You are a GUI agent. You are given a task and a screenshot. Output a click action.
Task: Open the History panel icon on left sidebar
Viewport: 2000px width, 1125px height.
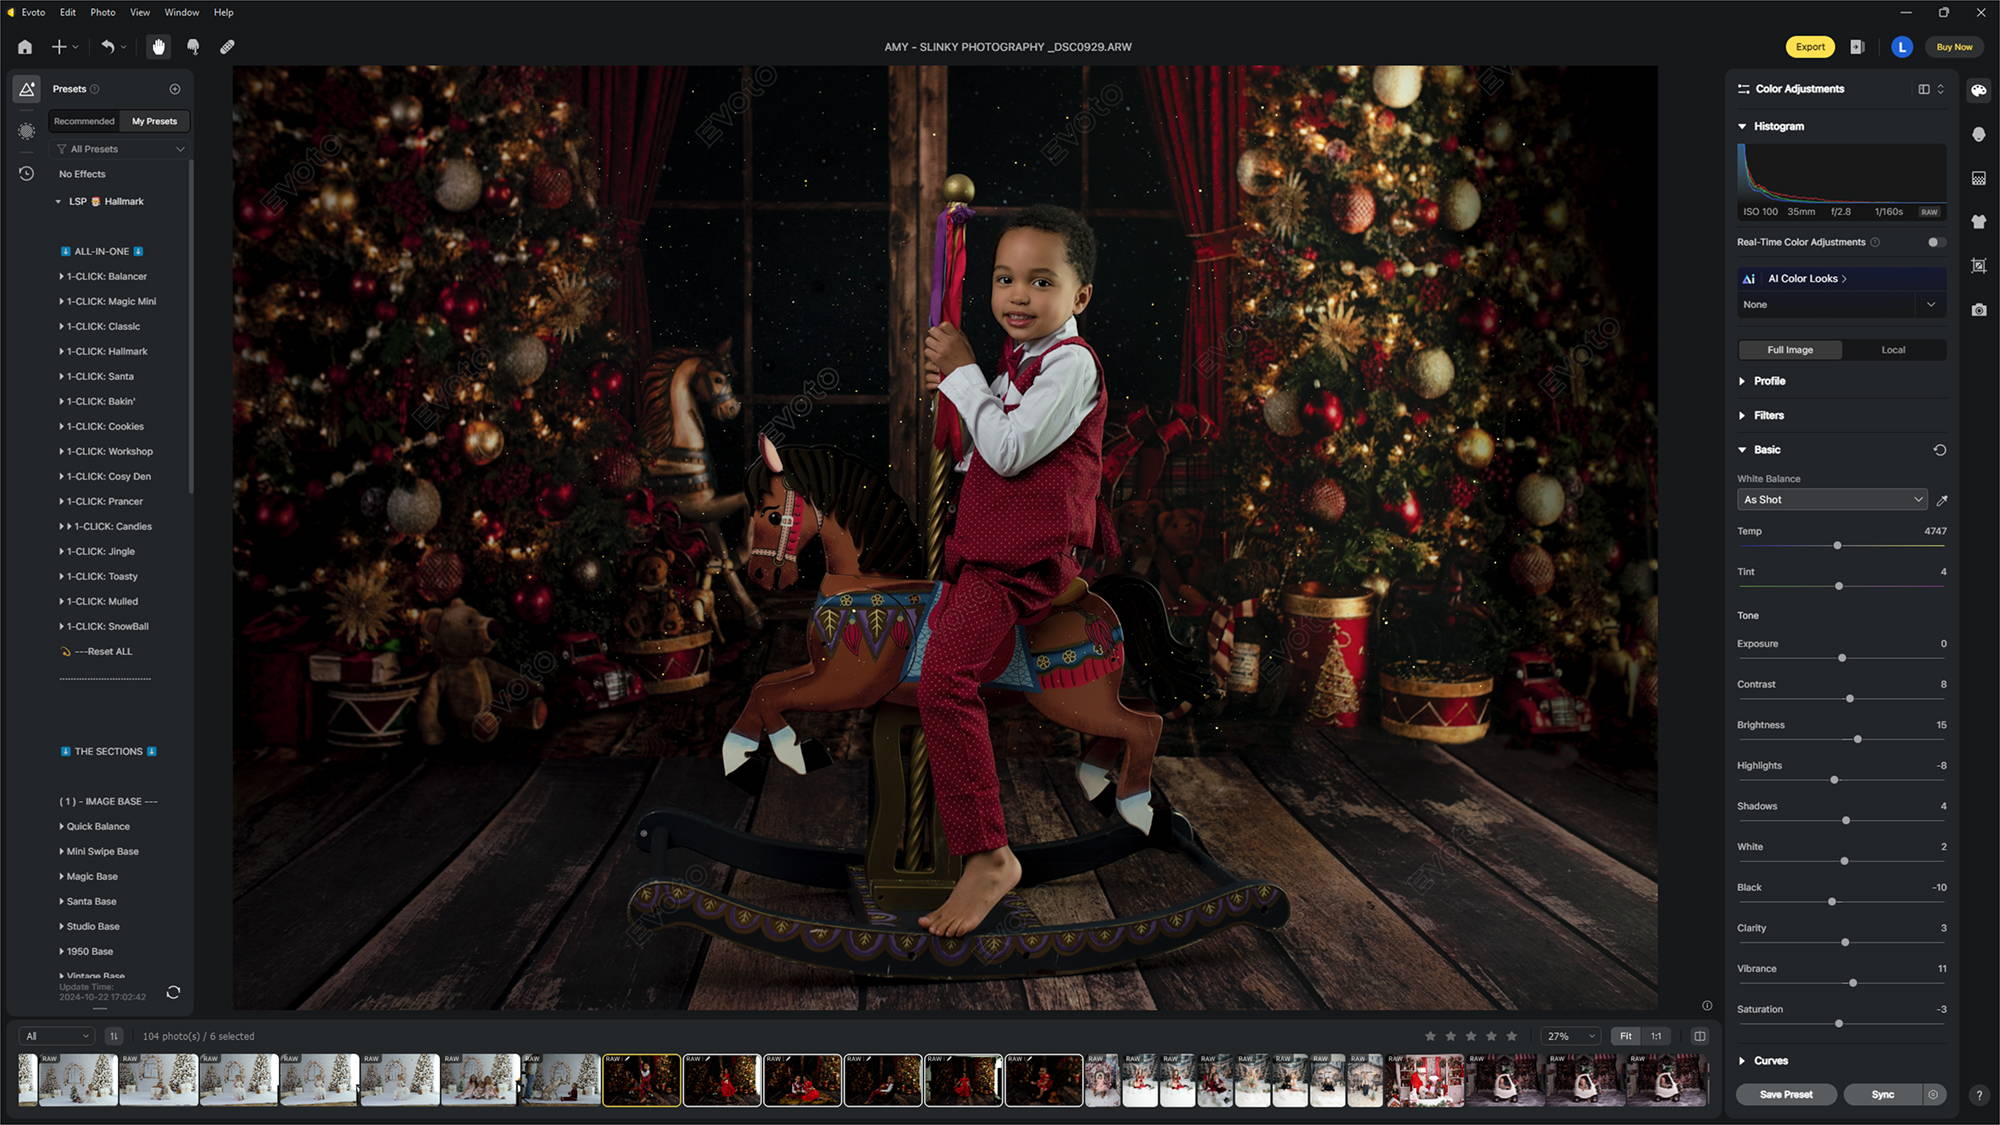point(27,174)
